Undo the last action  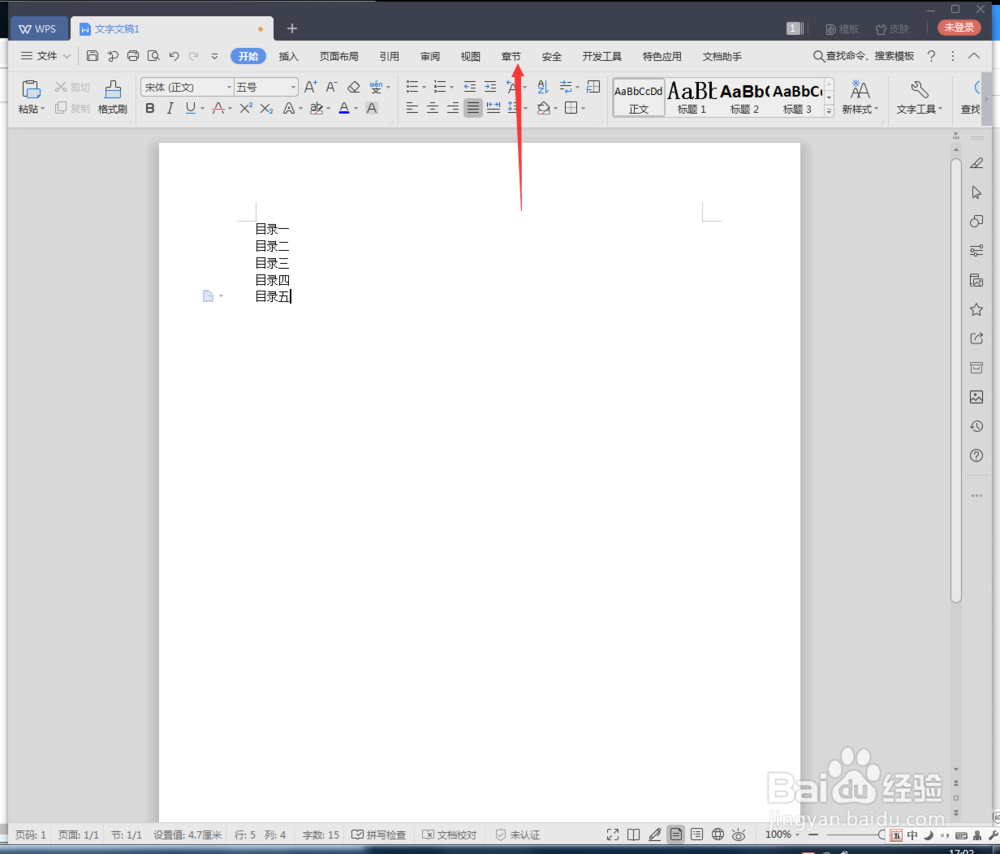coord(173,56)
